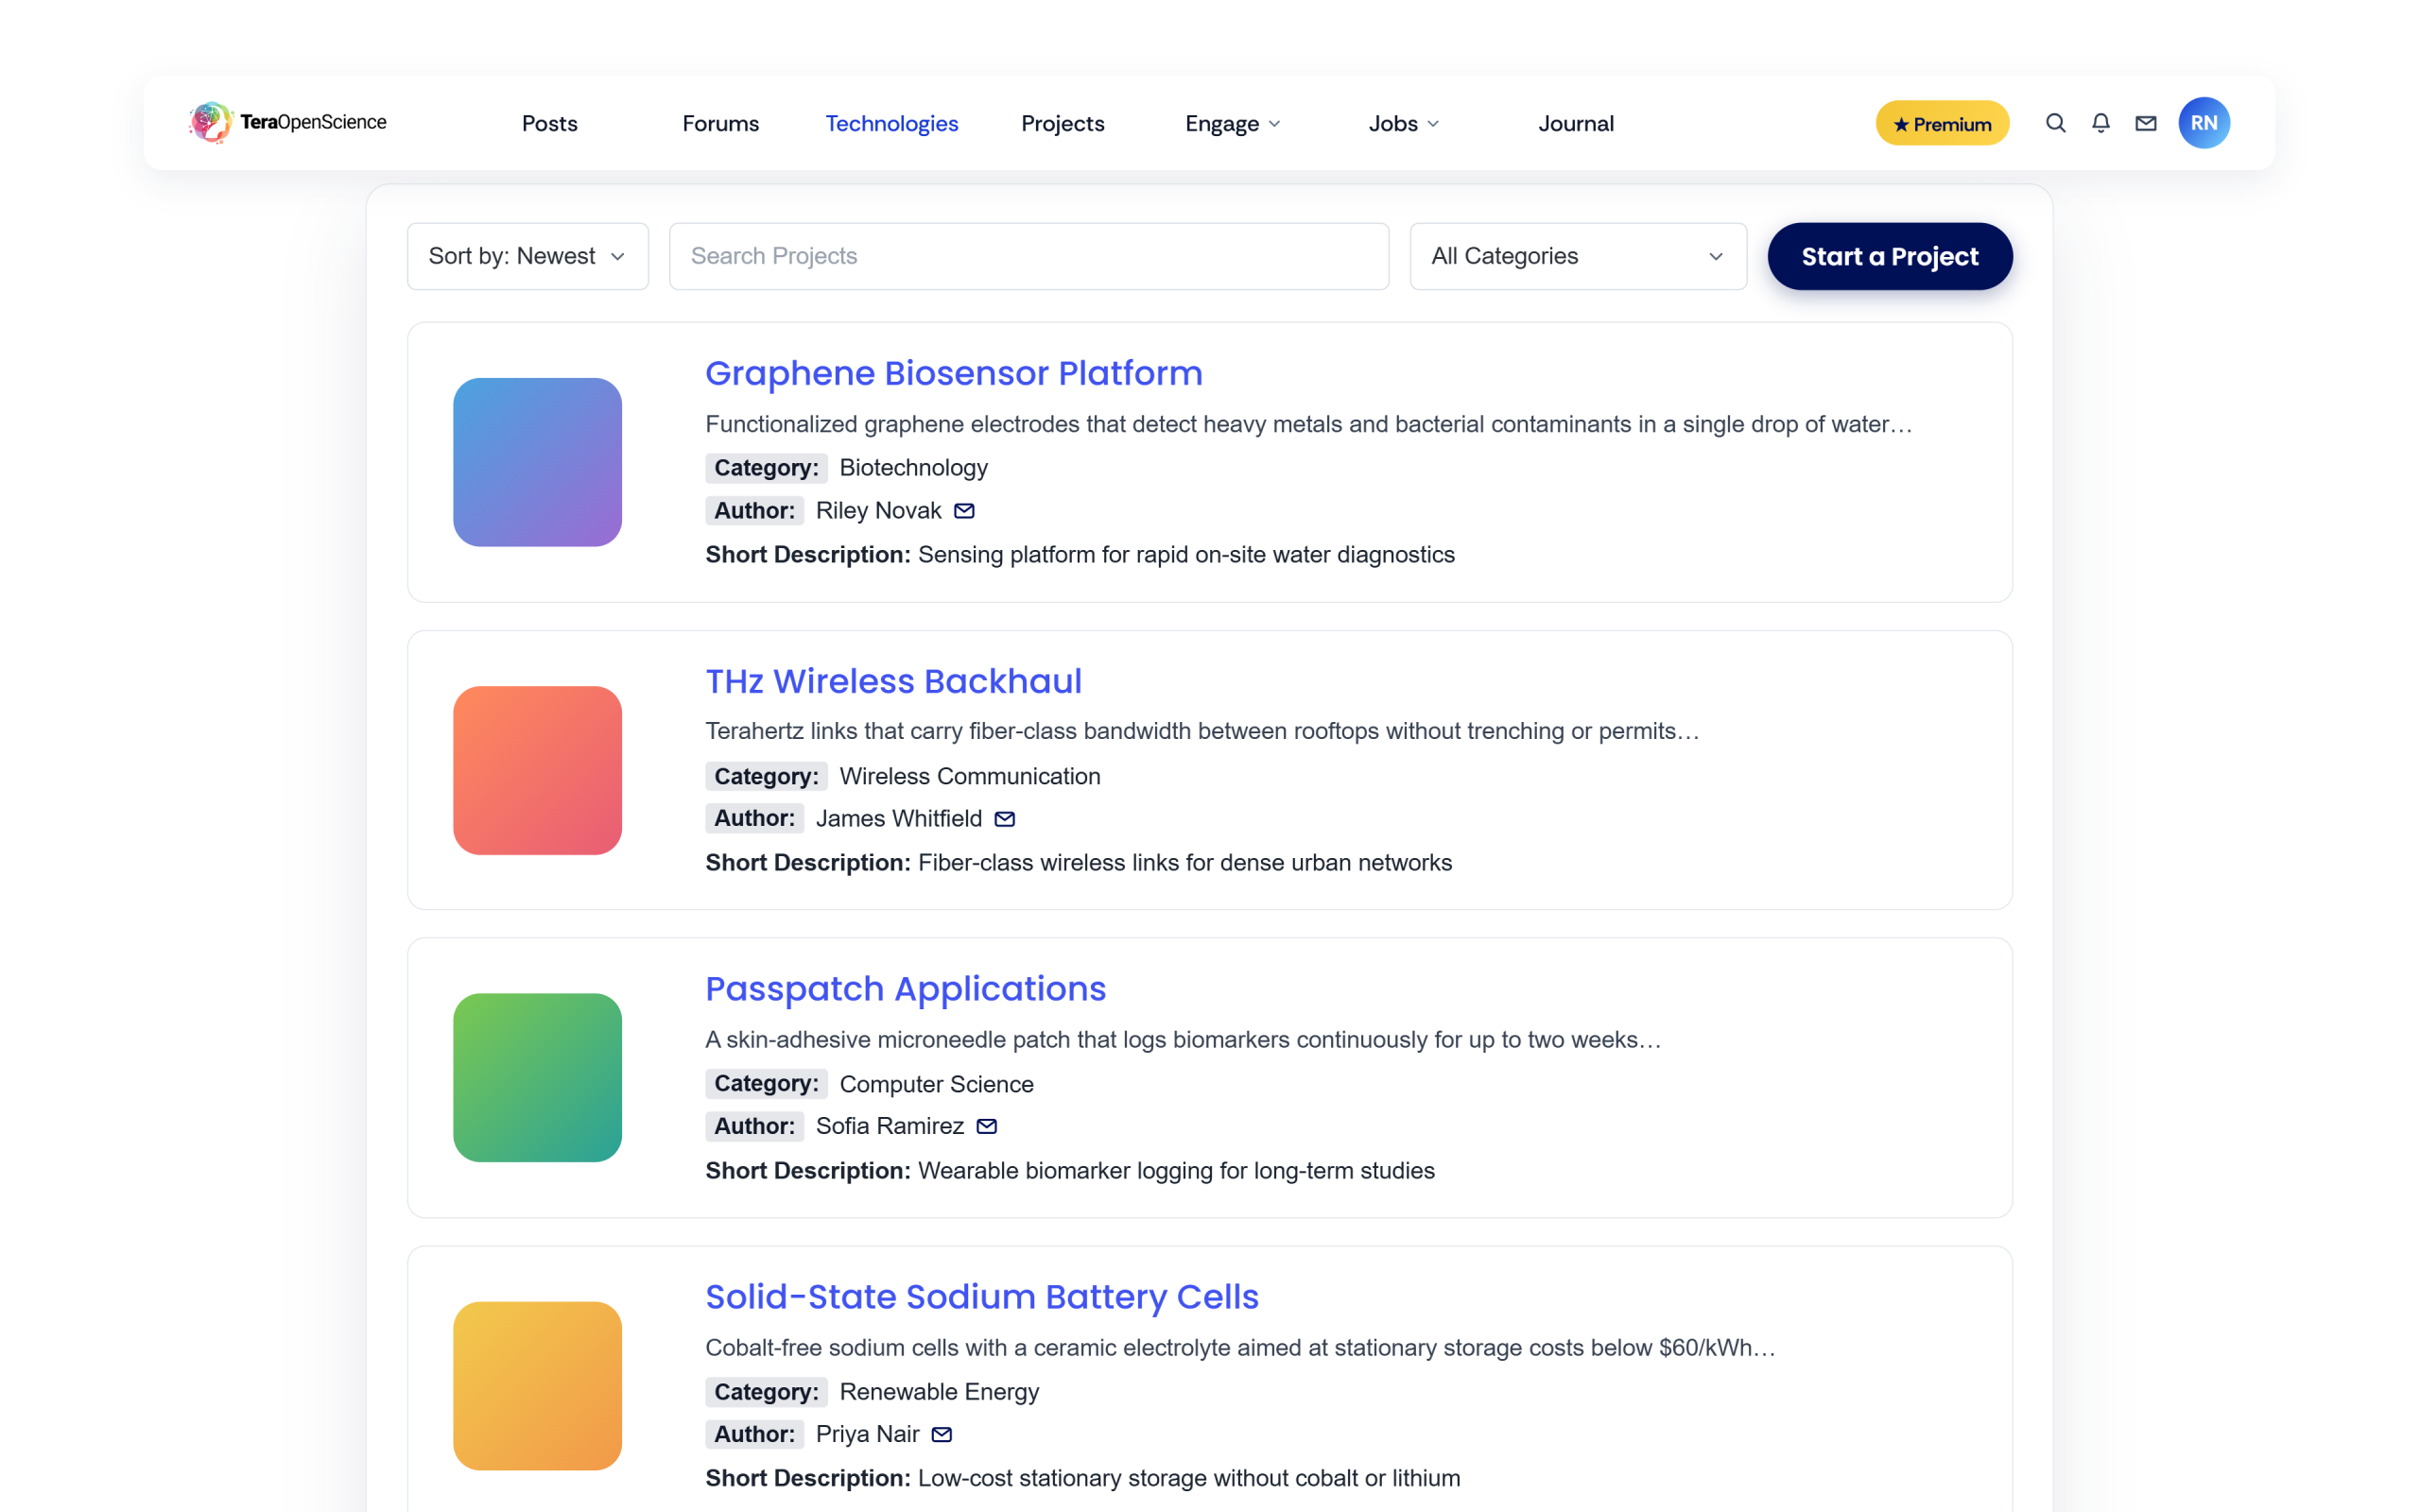This screenshot has width=2420, height=1512.
Task: Open the All Categories dropdown
Action: pyautogui.click(x=1578, y=256)
